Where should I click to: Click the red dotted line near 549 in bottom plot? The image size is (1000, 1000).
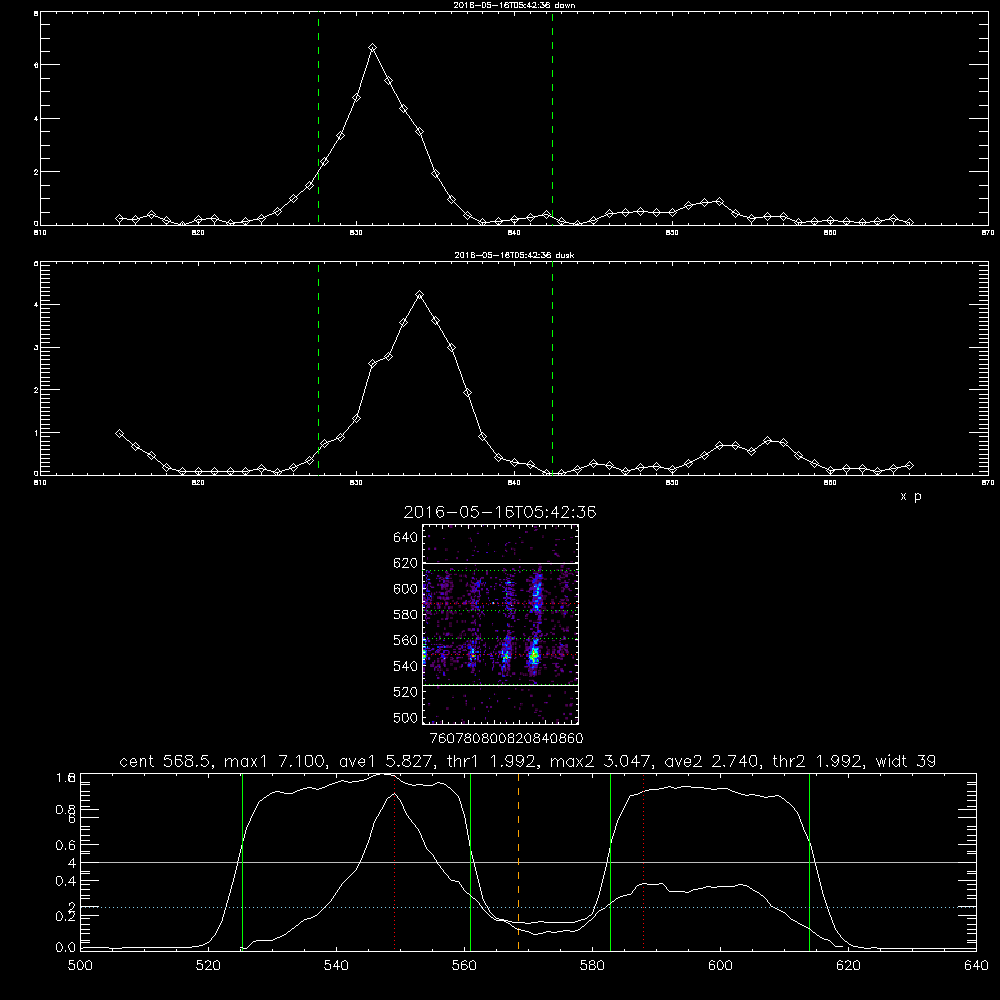[x=395, y=861]
